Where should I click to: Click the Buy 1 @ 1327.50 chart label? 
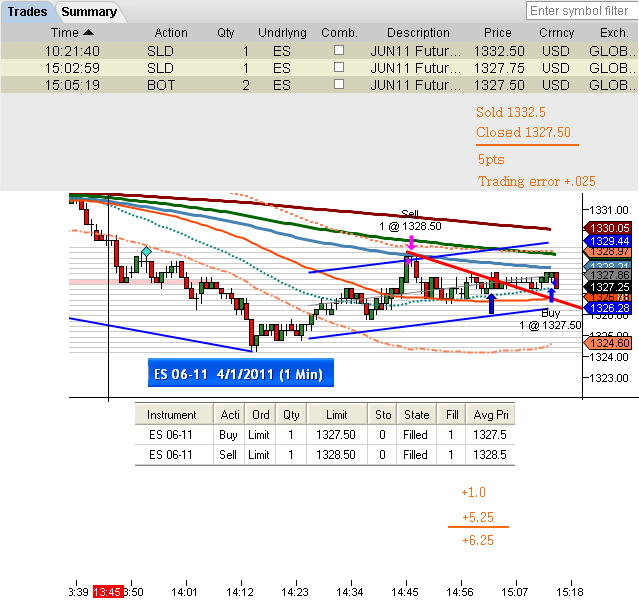[x=550, y=319]
